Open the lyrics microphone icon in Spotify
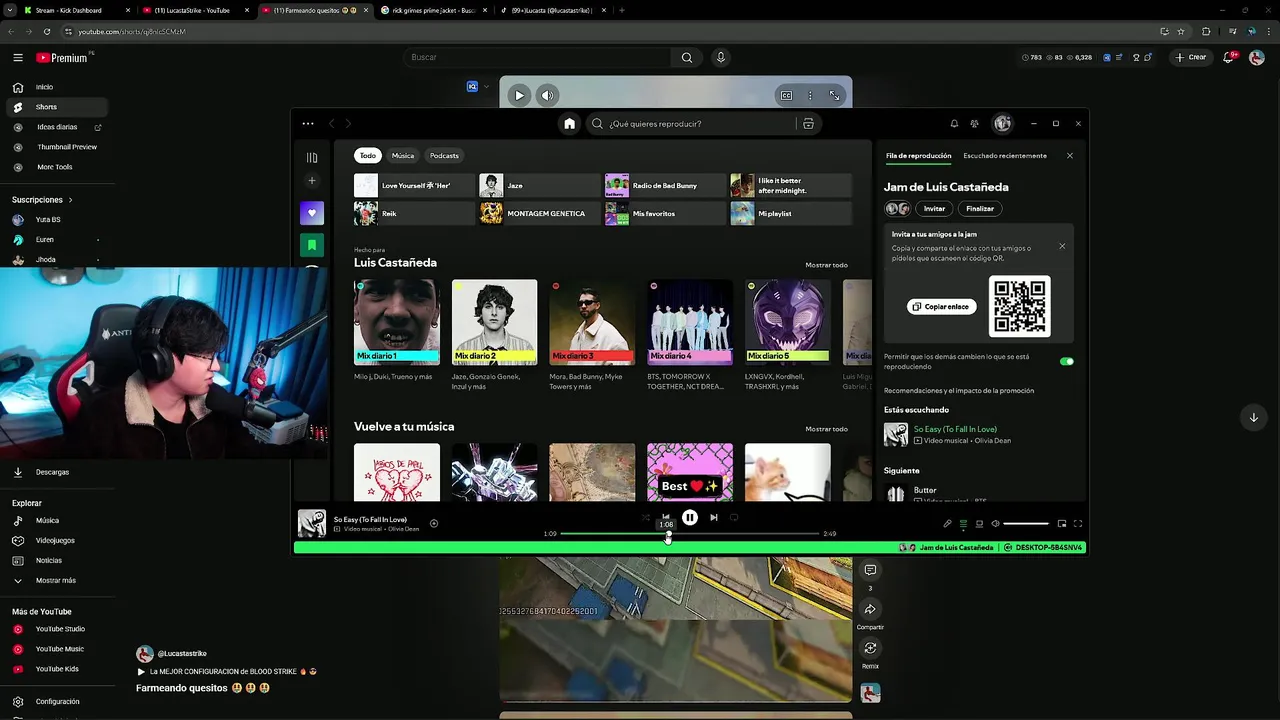The height and width of the screenshot is (720, 1280). [947, 523]
